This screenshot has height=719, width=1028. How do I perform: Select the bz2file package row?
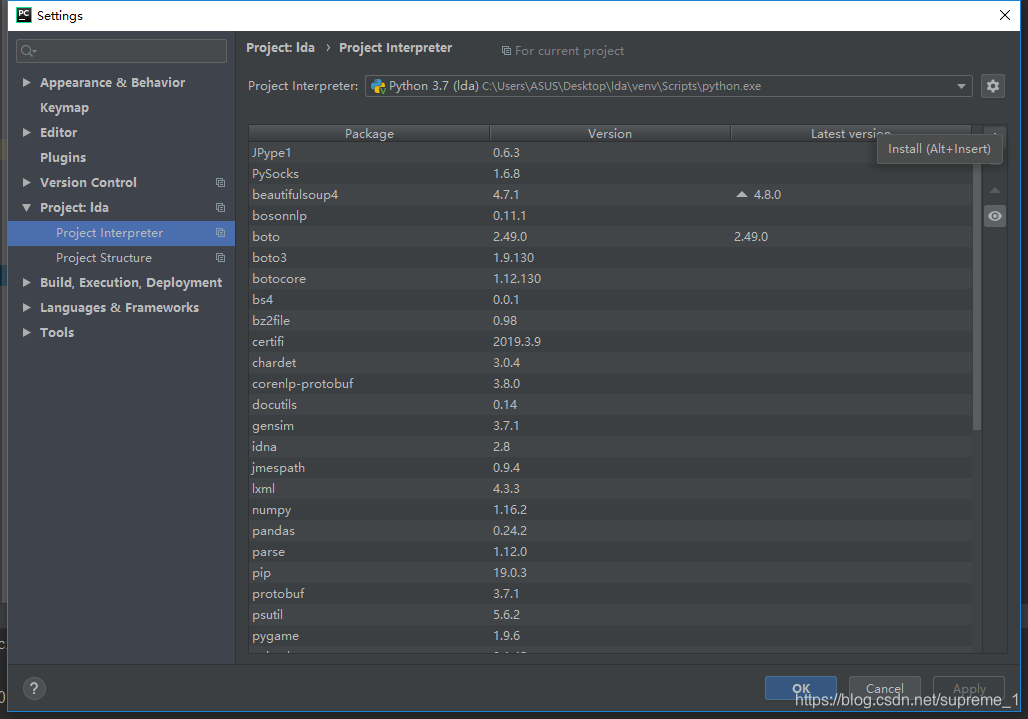tap(610, 321)
